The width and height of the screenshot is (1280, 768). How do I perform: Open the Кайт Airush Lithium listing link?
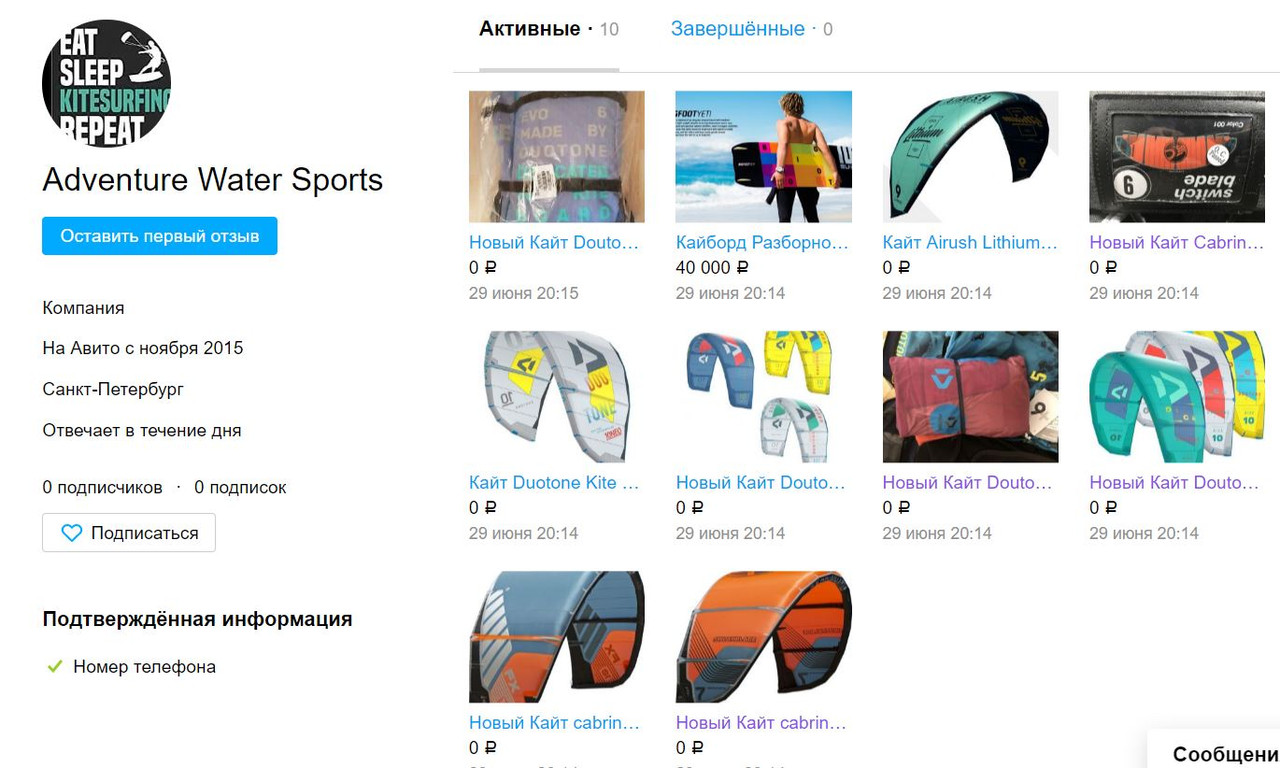(x=970, y=242)
